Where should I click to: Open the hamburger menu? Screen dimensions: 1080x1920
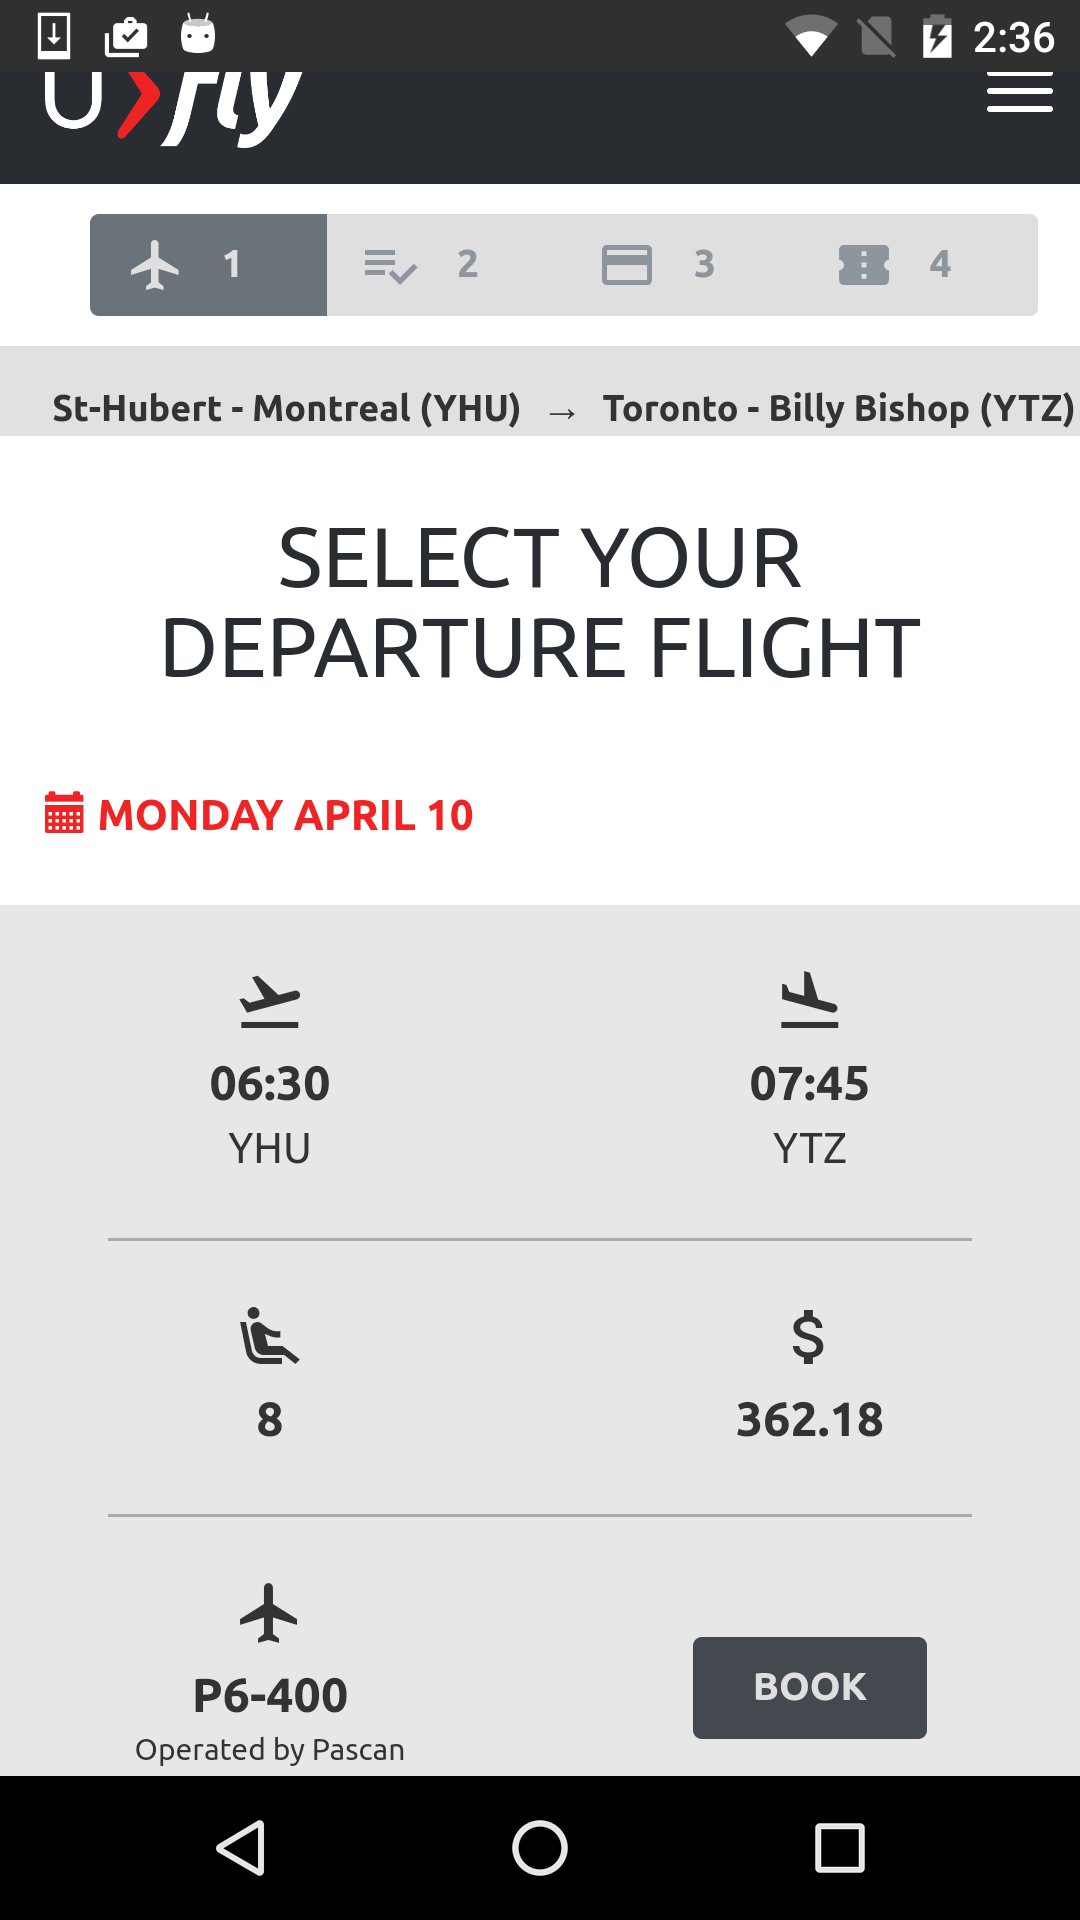(1019, 94)
